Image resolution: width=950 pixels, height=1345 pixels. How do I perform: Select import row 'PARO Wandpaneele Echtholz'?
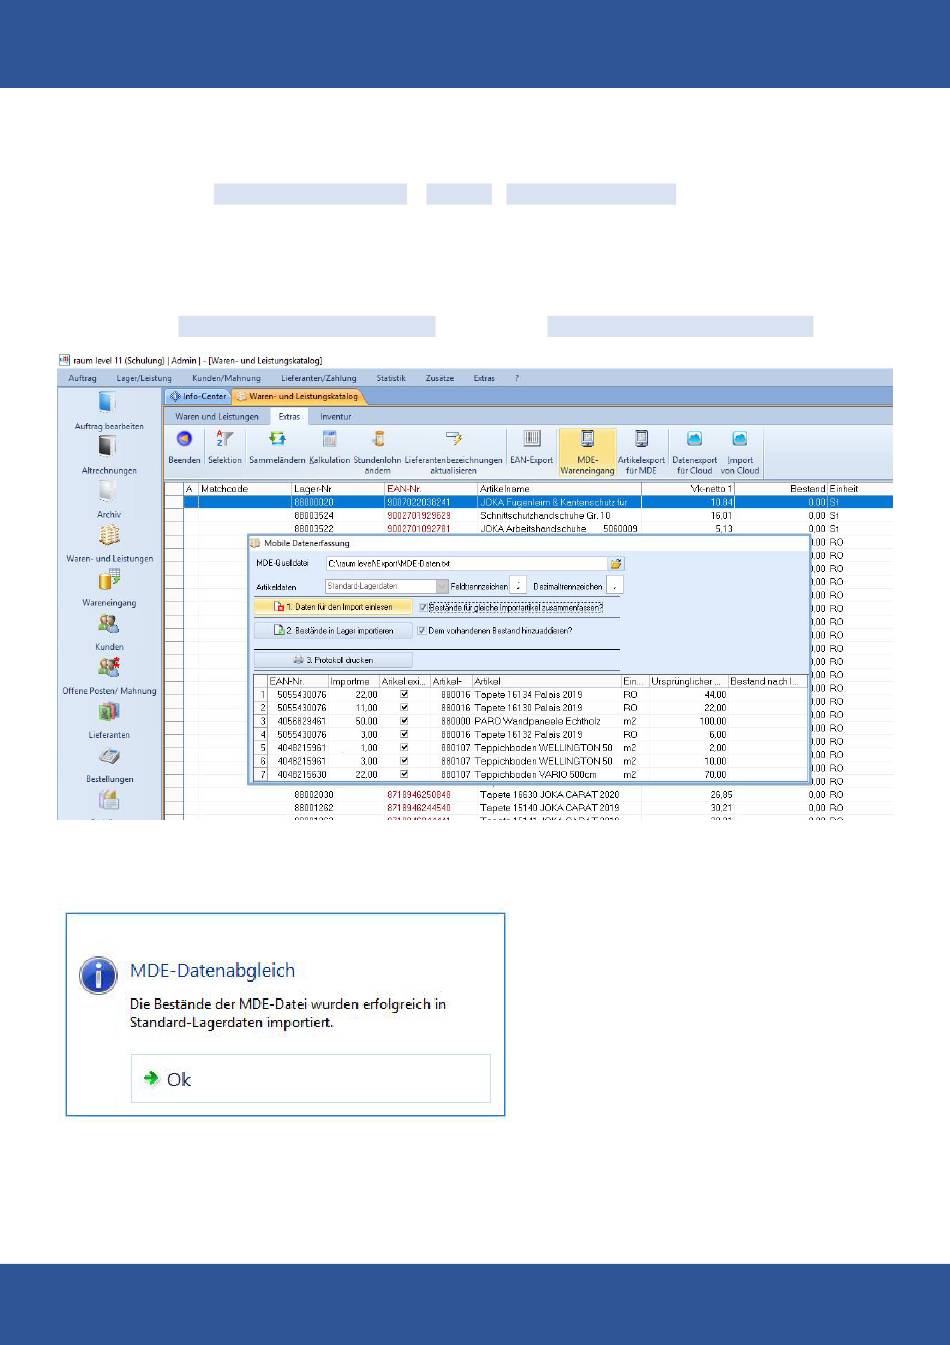531,721
